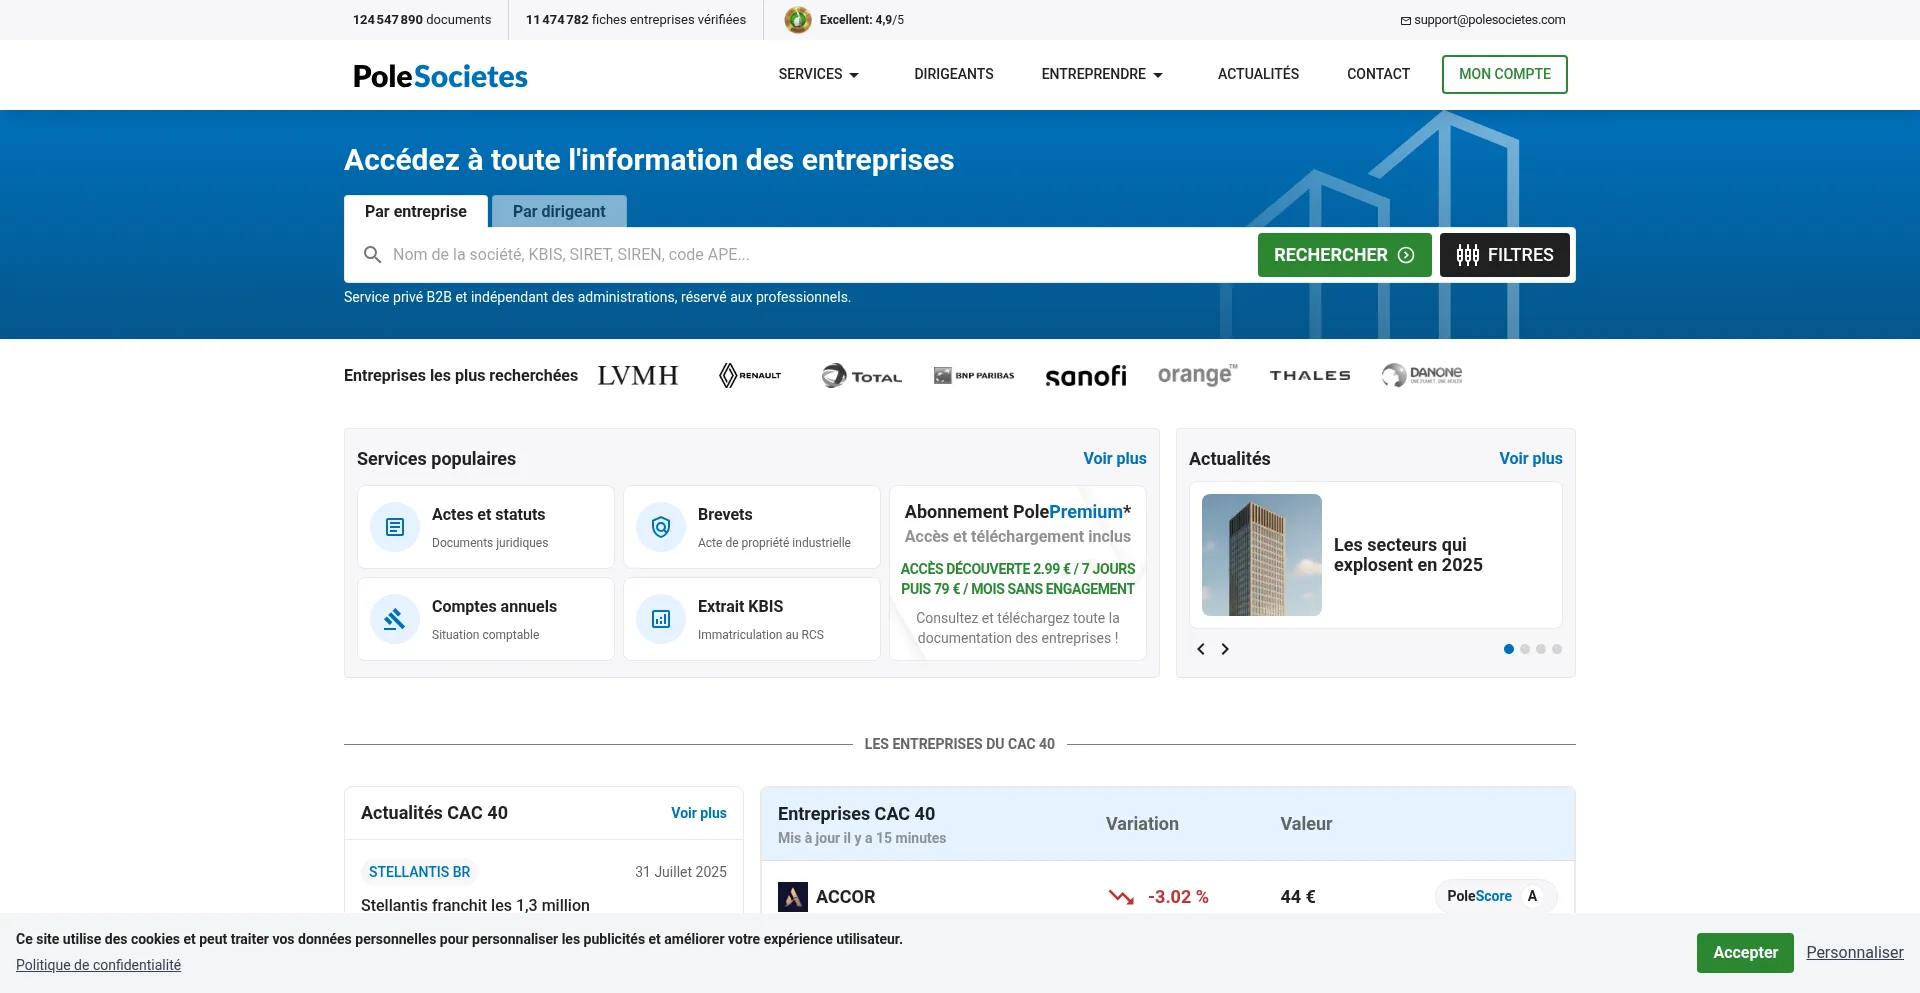Screen dimensions: 1920x993
Task: Select the Sanofi logo
Action: 1085,376
